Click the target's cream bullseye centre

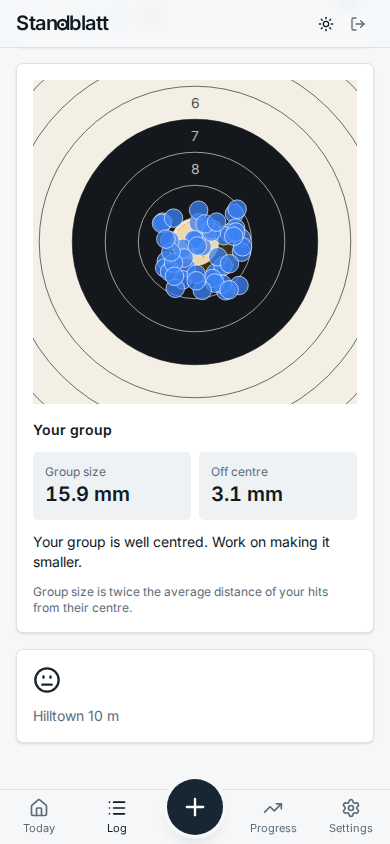coord(195,242)
